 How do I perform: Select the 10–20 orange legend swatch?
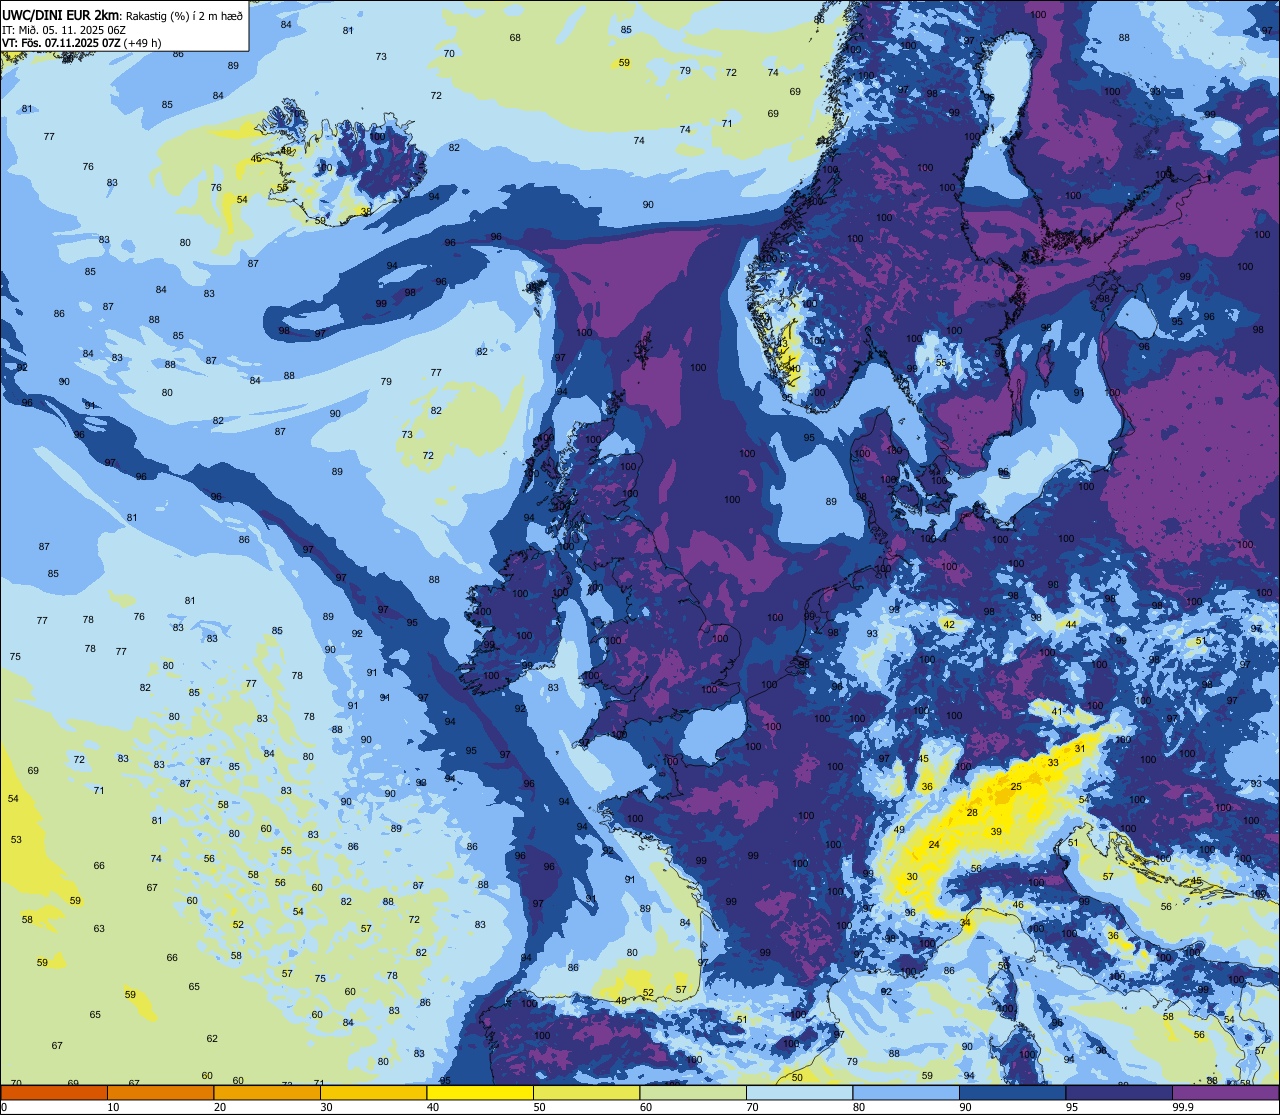160,1092
